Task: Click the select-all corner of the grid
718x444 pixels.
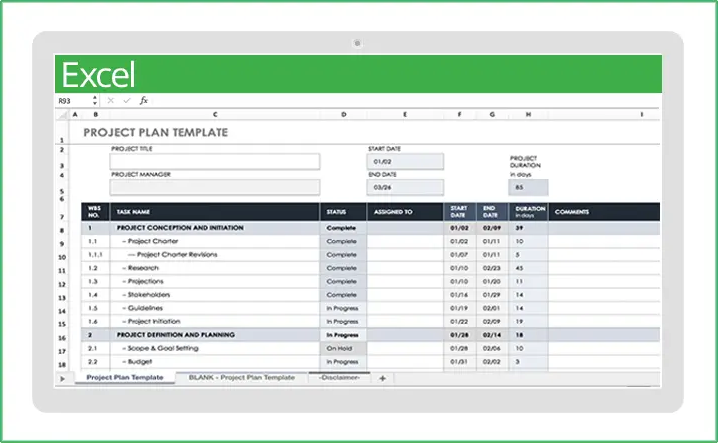Action: point(63,115)
